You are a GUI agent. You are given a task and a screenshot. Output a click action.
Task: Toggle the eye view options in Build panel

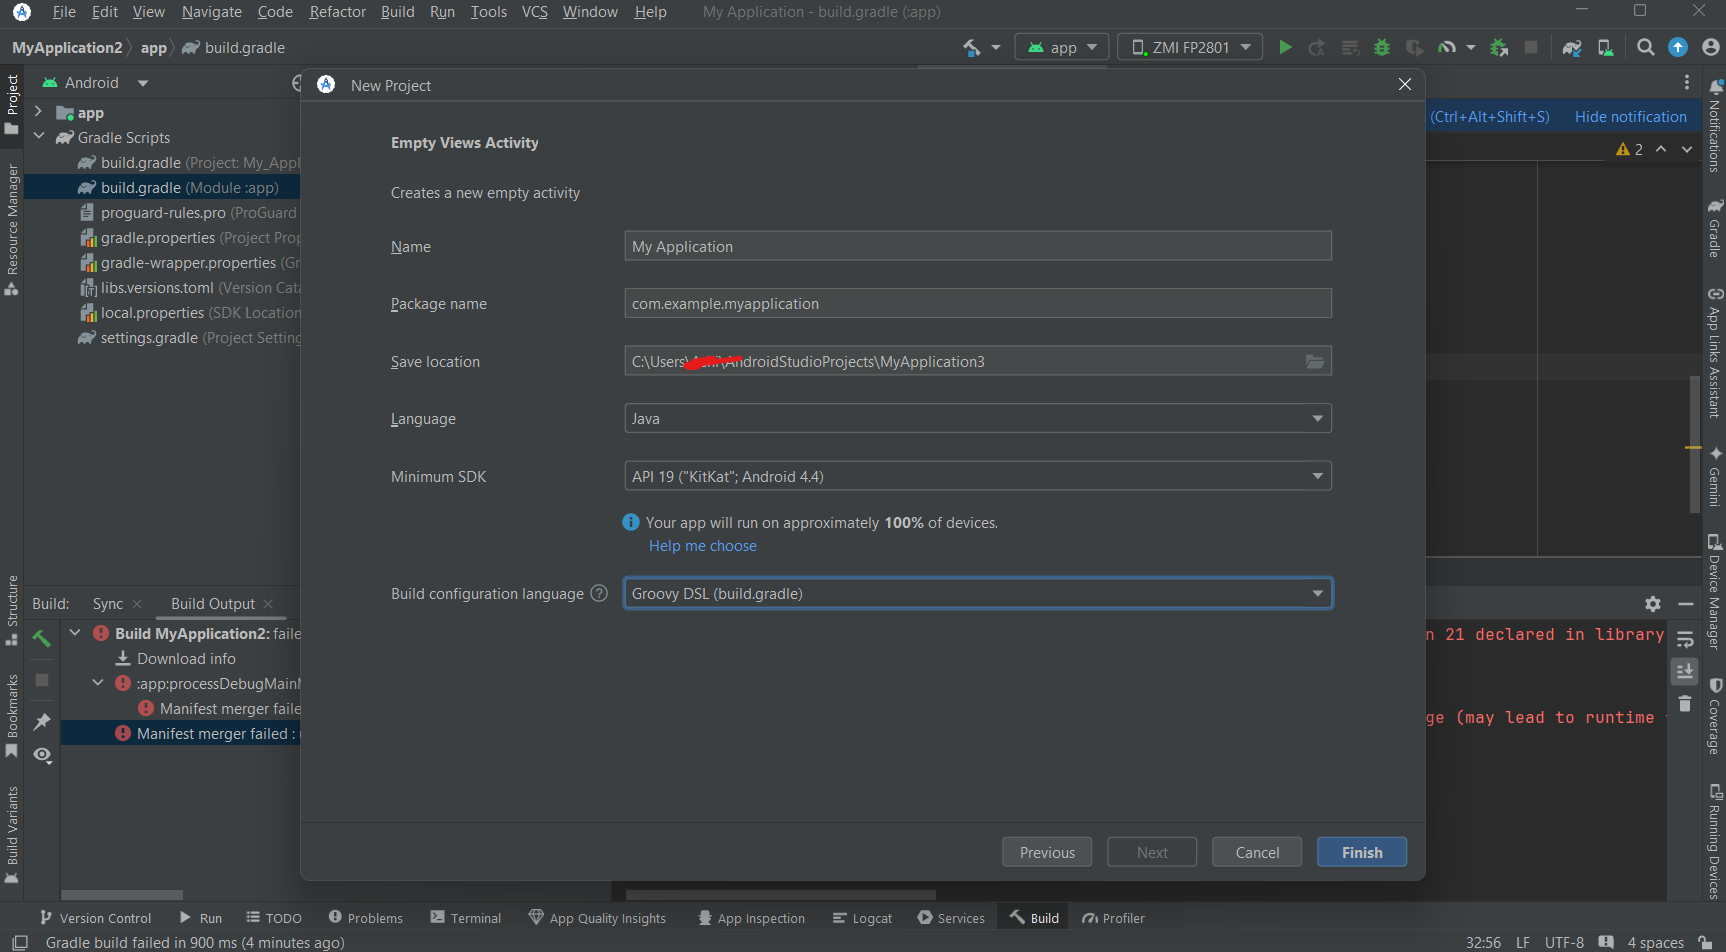pyautogui.click(x=42, y=755)
